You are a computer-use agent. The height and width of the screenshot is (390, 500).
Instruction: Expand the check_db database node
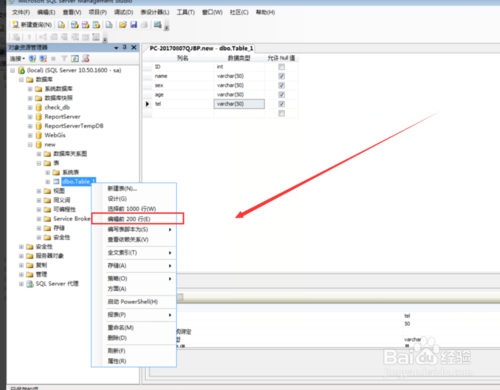tap(30, 108)
